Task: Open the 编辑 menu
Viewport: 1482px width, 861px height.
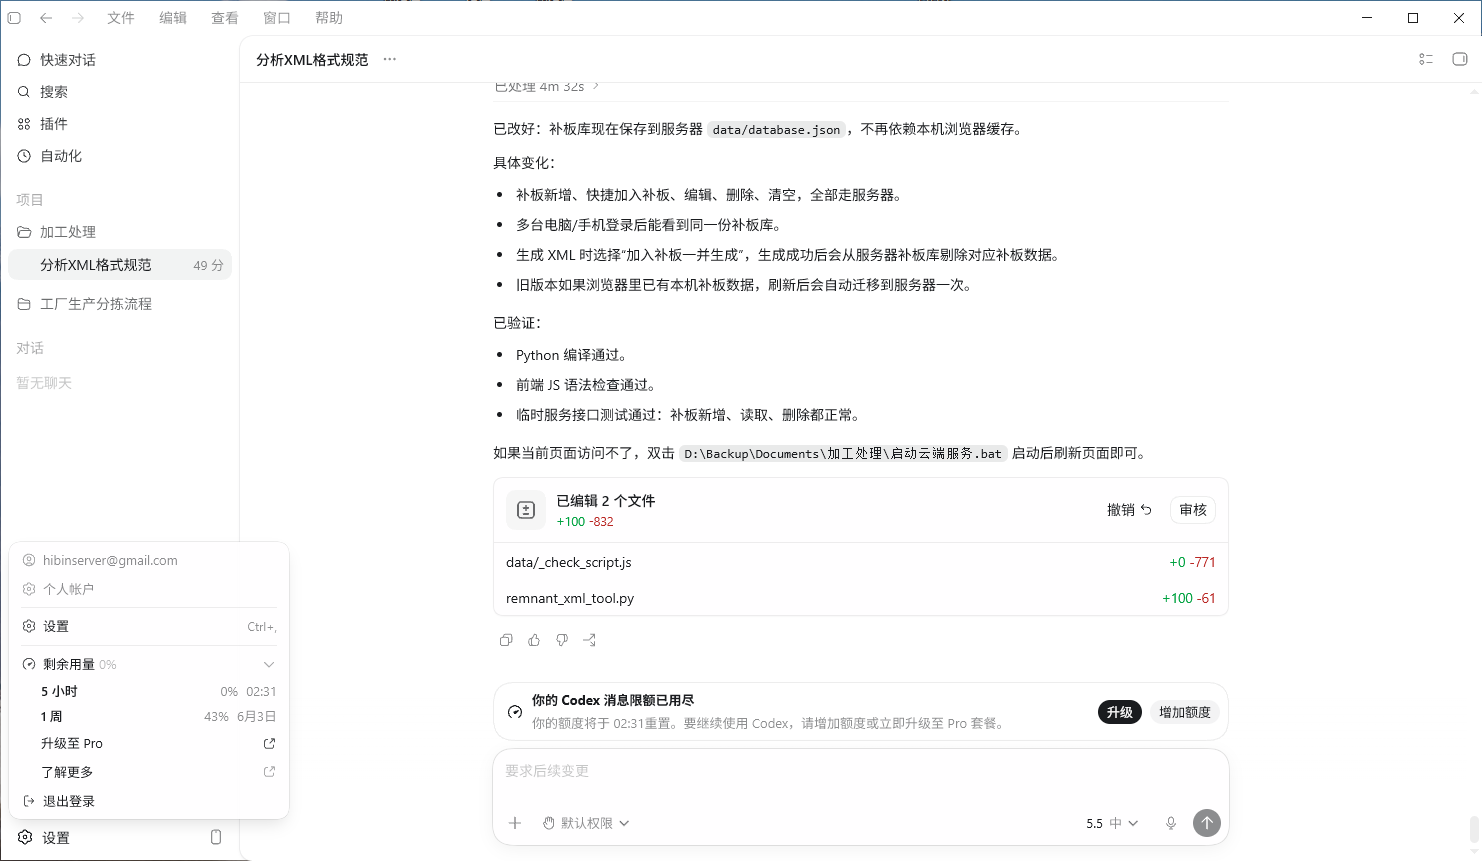Action: 173,18
